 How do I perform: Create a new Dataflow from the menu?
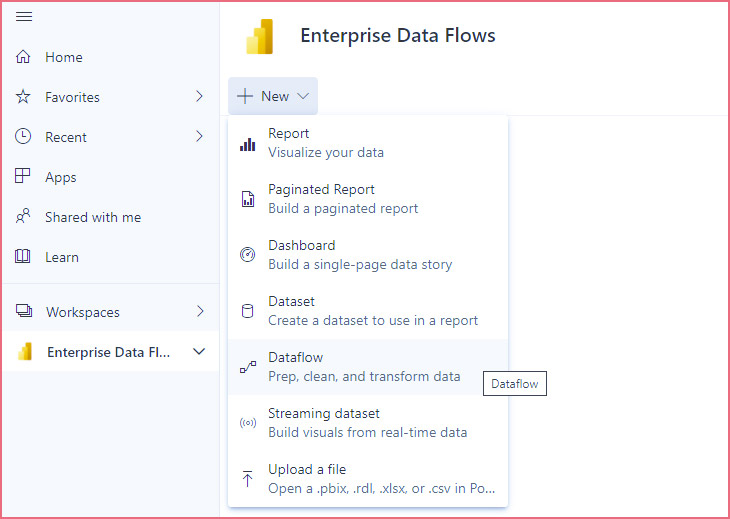pyautogui.click(x=368, y=367)
